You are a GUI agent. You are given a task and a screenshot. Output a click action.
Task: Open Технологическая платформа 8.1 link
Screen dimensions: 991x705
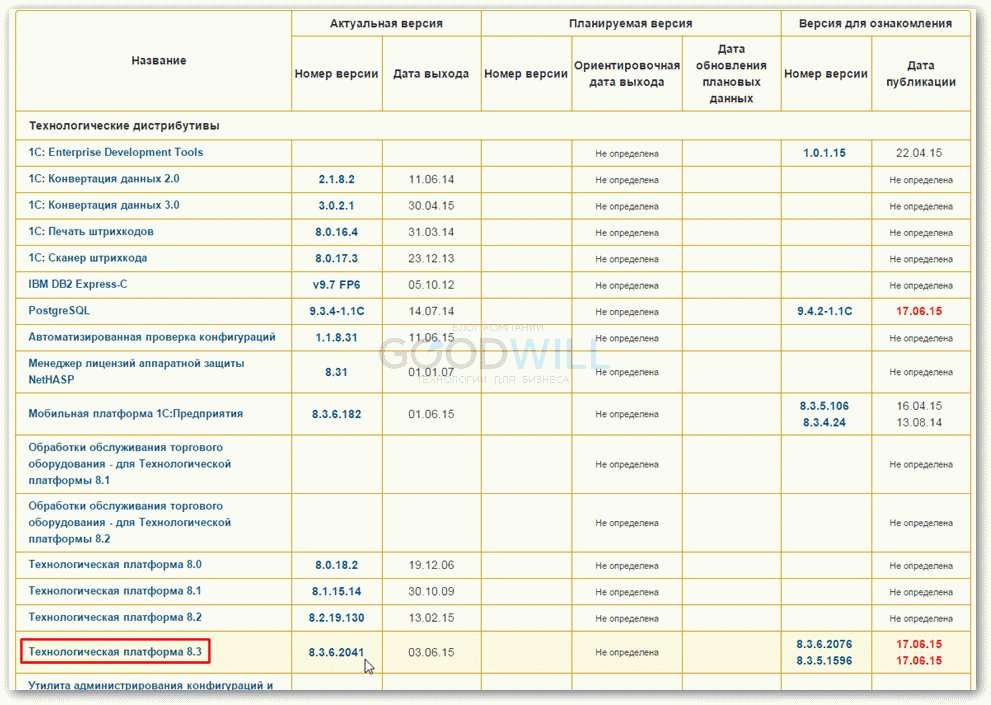115,591
